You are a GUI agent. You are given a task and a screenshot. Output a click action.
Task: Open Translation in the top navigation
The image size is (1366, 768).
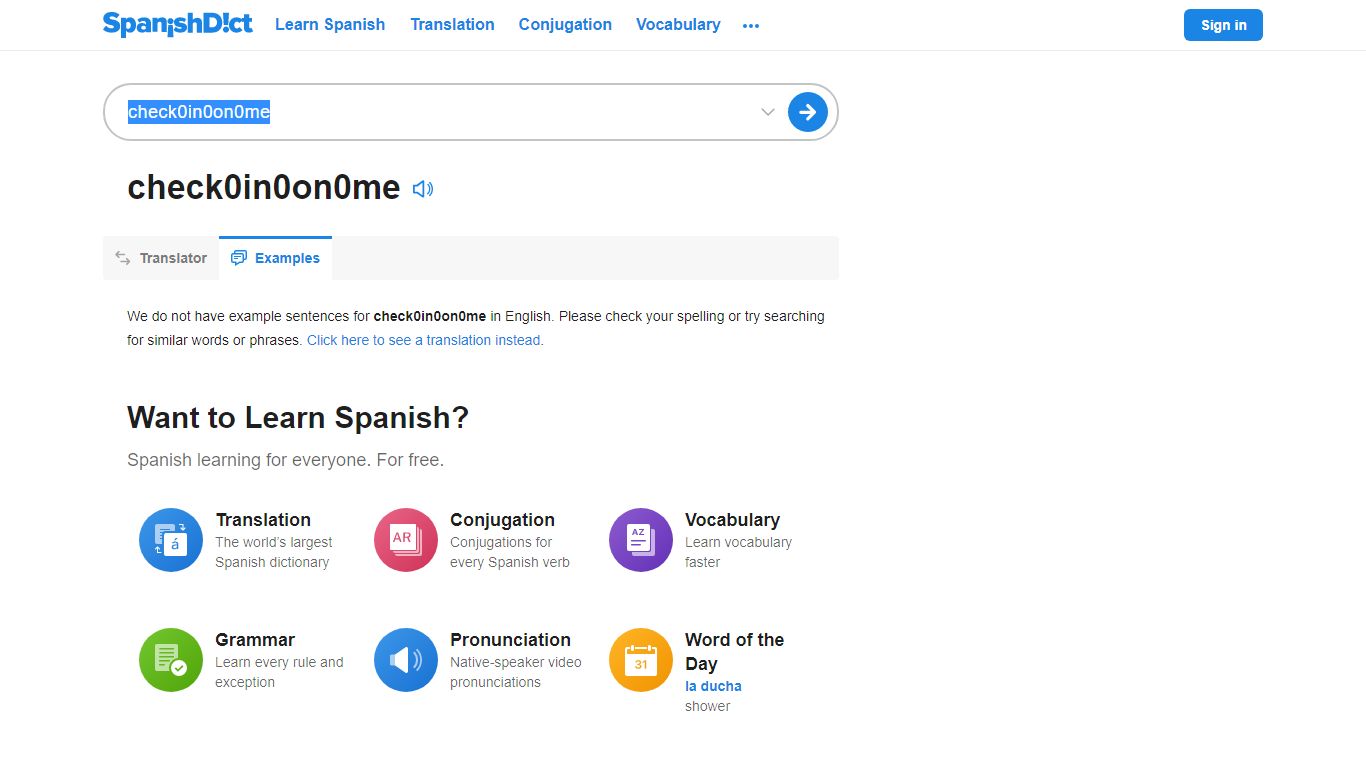click(452, 24)
